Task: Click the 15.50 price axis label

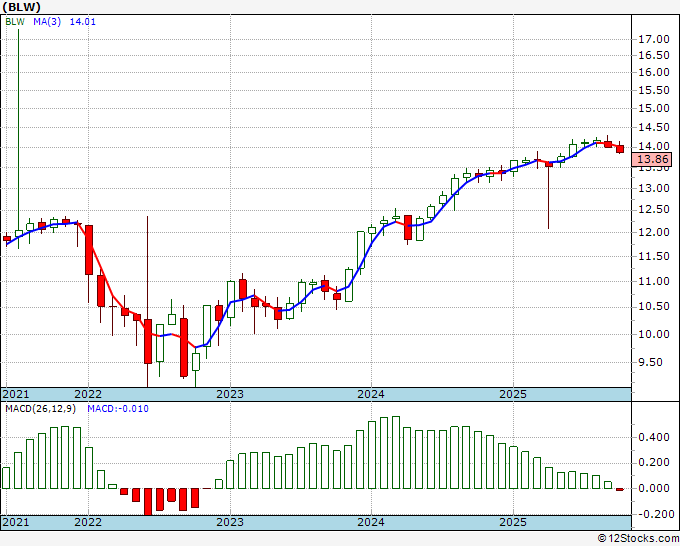Action: click(654, 90)
